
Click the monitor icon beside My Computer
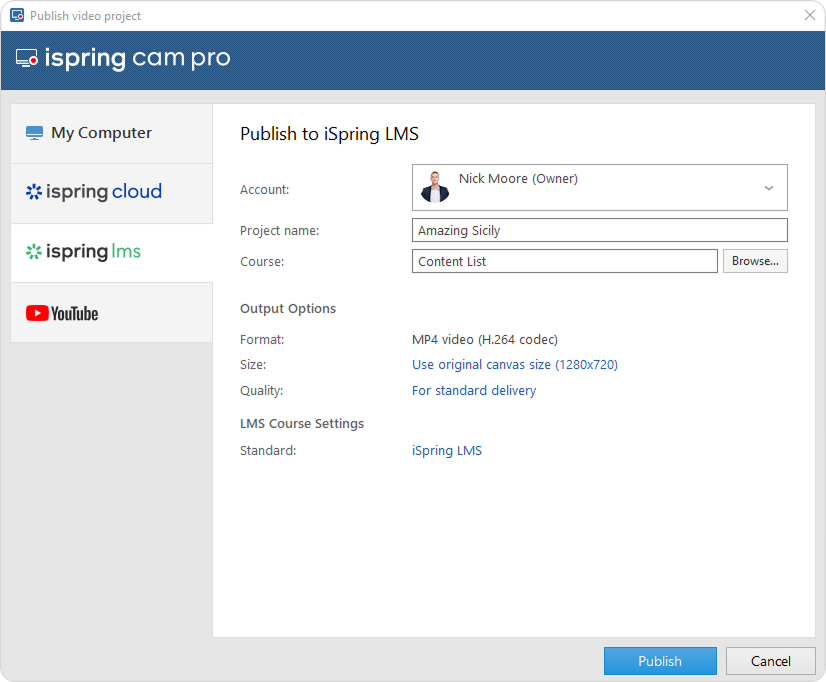coord(35,133)
